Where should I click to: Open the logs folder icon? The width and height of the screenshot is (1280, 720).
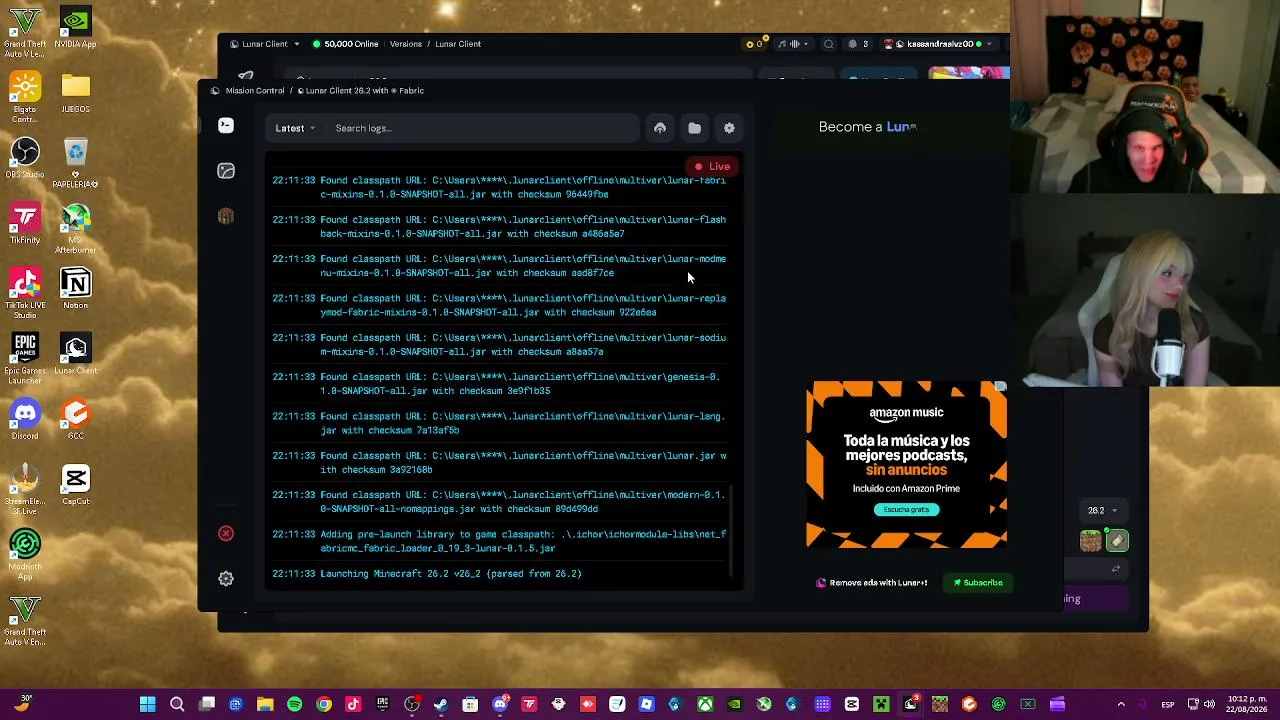(x=695, y=128)
